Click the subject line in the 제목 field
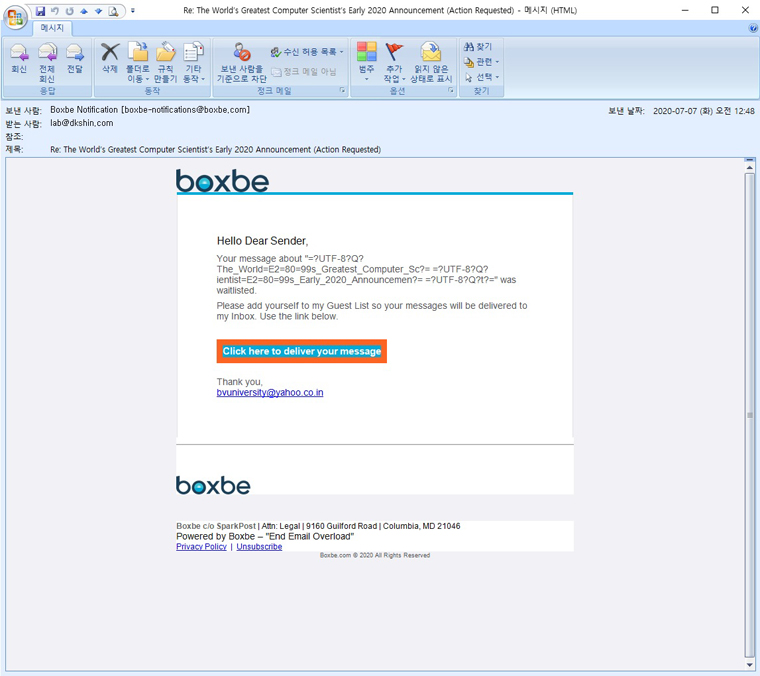This screenshot has height=676, width=760. click(x=215, y=150)
